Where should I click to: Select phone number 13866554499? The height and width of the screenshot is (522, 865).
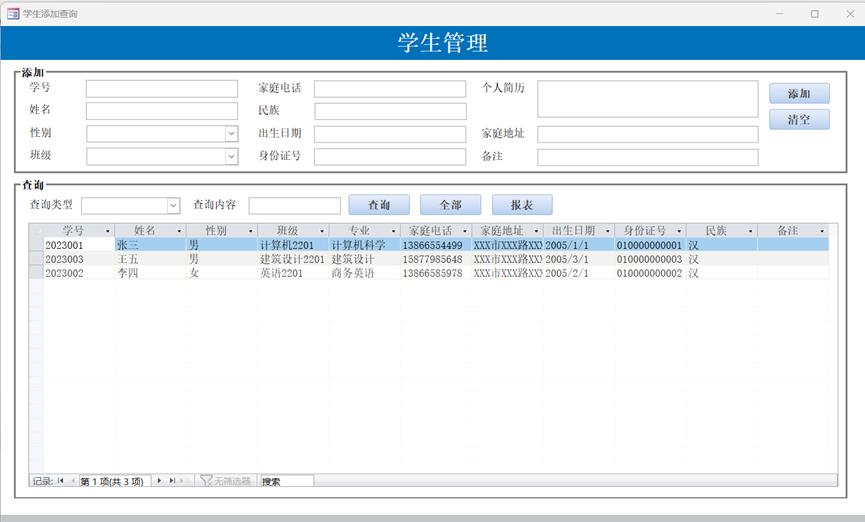(436, 245)
